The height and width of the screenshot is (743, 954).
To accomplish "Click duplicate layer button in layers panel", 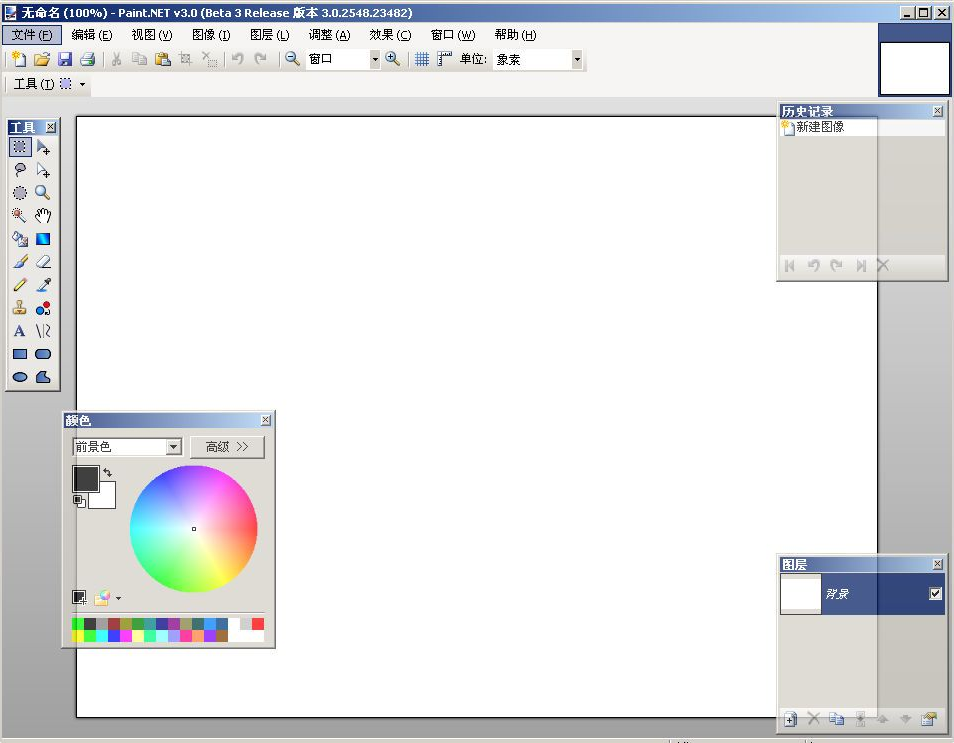I will pos(837,719).
